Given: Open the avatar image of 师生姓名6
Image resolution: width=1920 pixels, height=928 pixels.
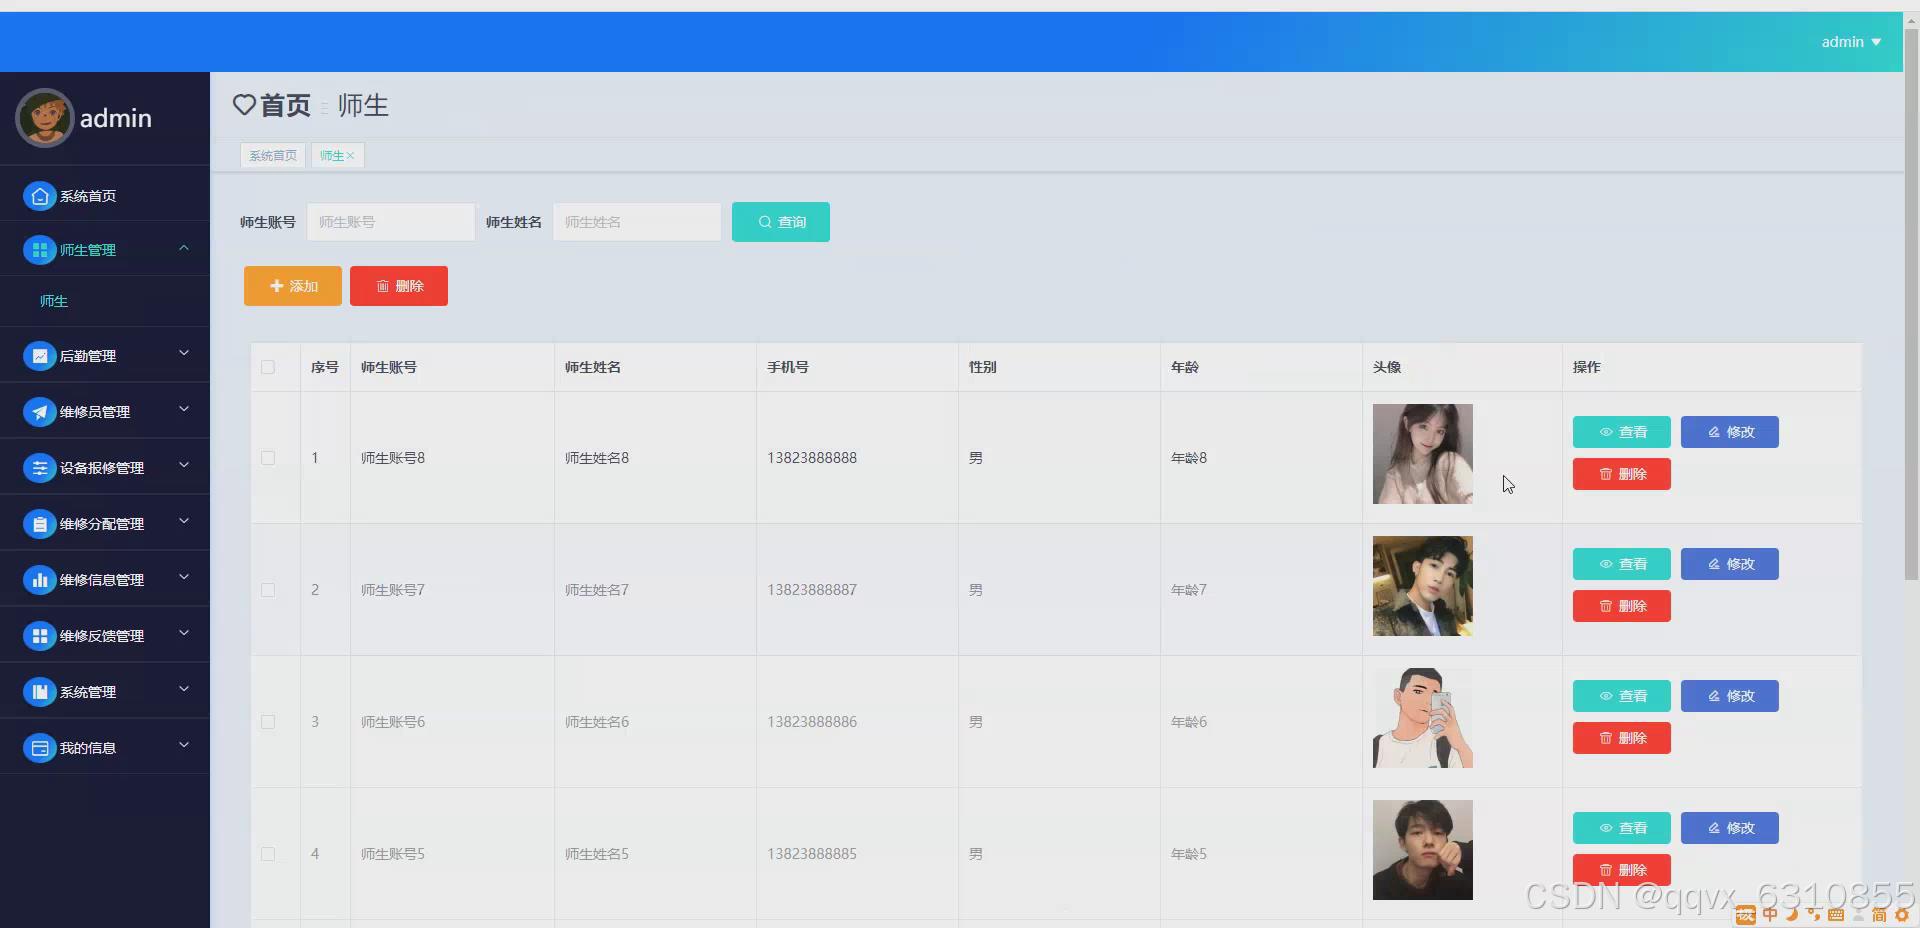Looking at the screenshot, I should (1423, 718).
